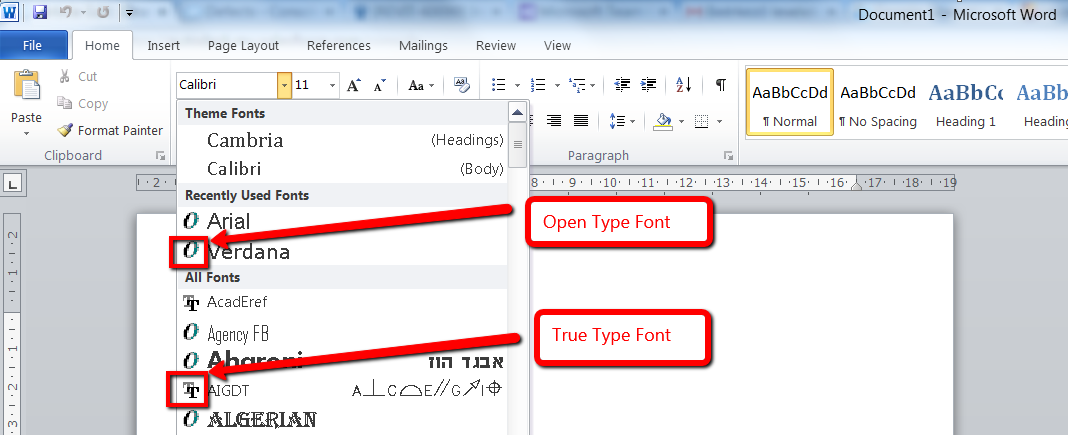Click the font name box showing Calibri
Screen dimensions: 1068x435
[x=226, y=85]
